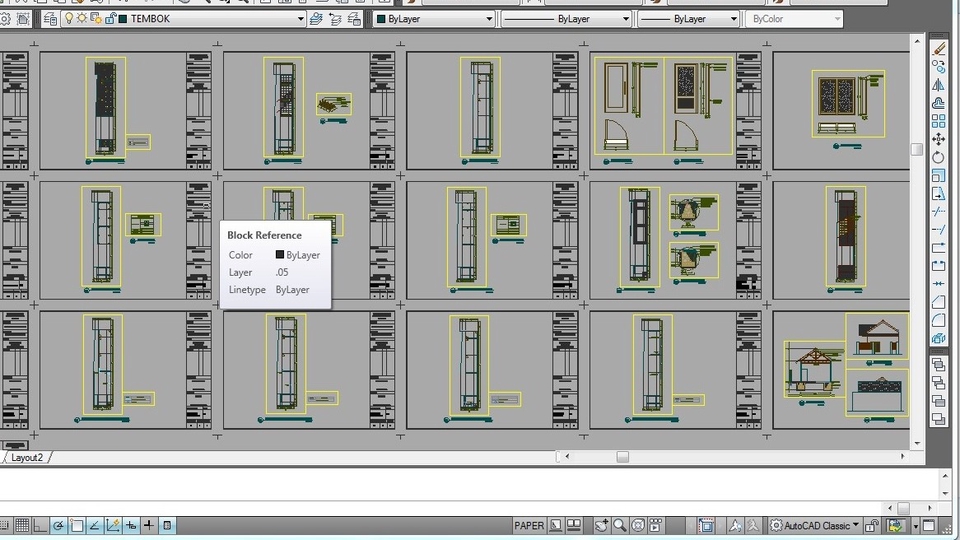Click Bring to Front draw order icon
Viewport: 960px width, 540px height.
click(939, 365)
